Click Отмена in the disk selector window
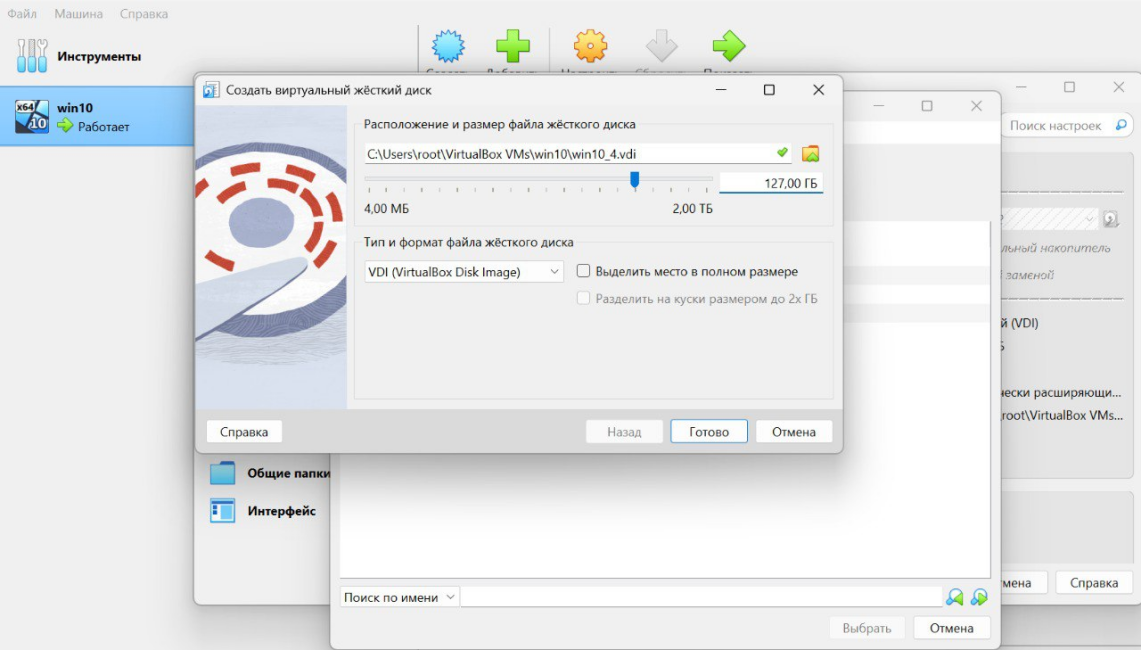Image resolution: width=1141 pixels, height=650 pixels. click(x=951, y=628)
